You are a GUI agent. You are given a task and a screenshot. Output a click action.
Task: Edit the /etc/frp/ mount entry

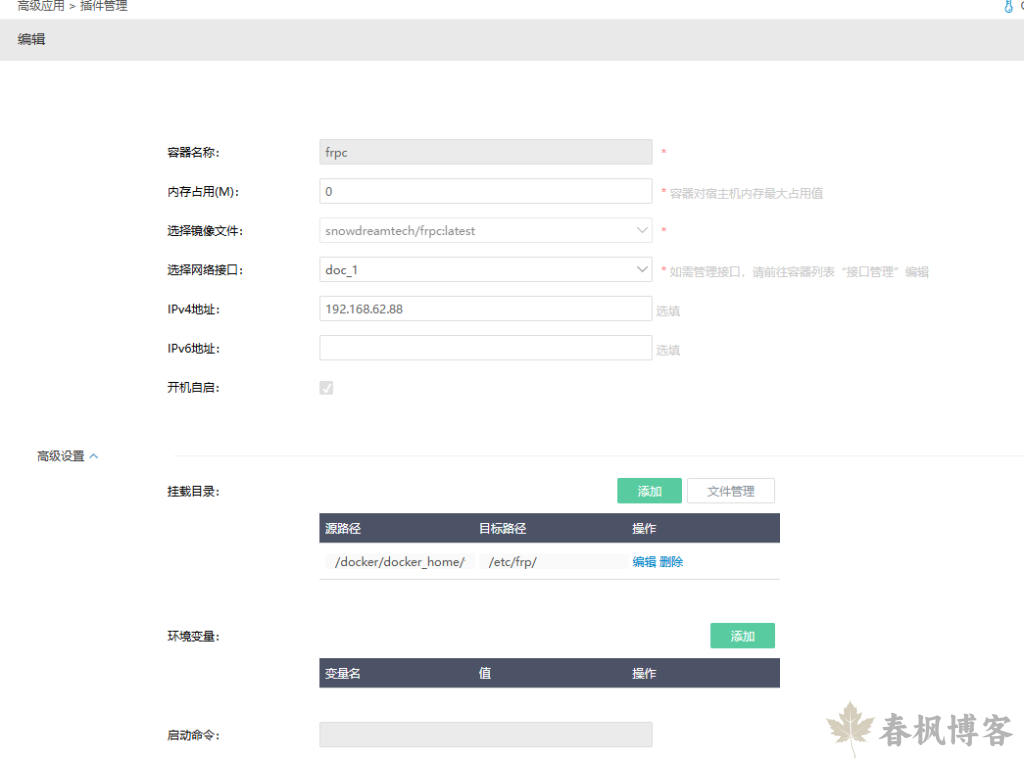pyautogui.click(x=645, y=561)
